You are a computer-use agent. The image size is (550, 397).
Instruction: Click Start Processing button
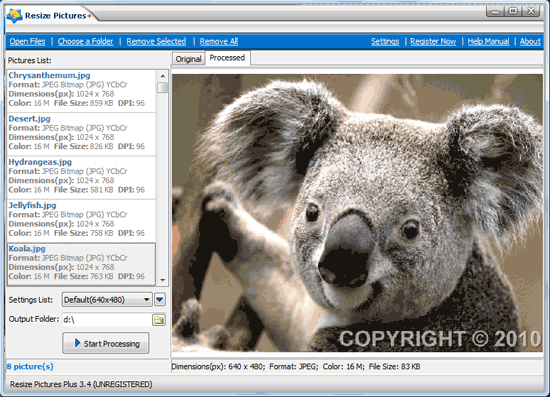(x=106, y=343)
